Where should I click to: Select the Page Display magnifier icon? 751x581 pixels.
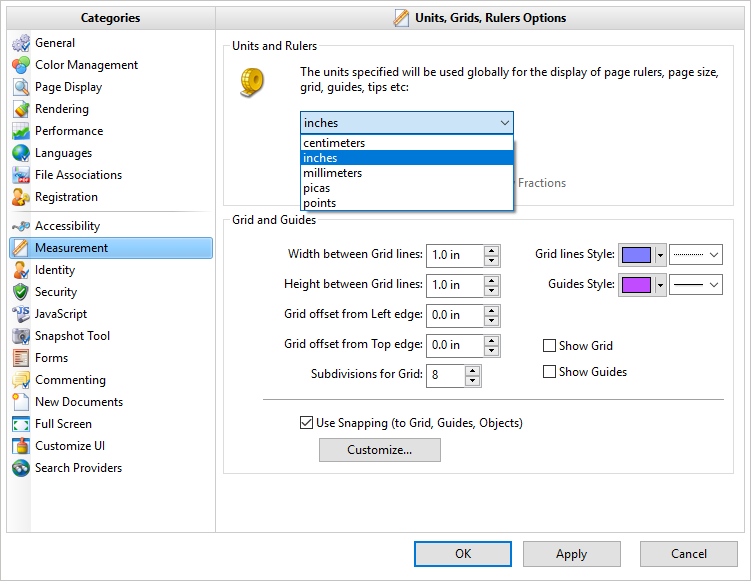21,87
